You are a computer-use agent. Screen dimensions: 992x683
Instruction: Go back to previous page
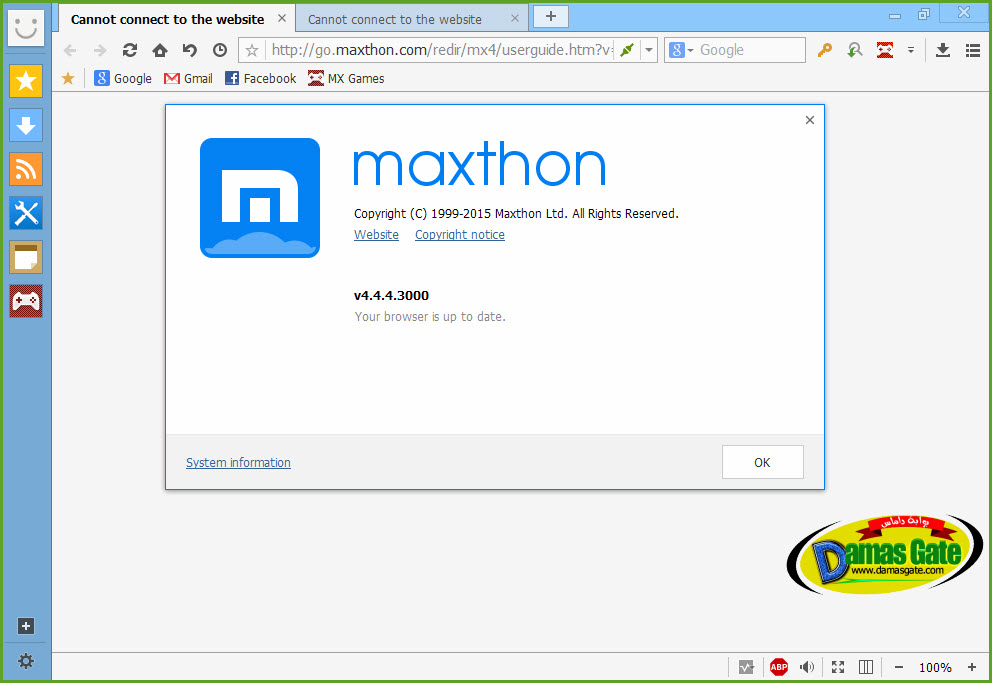[70, 50]
